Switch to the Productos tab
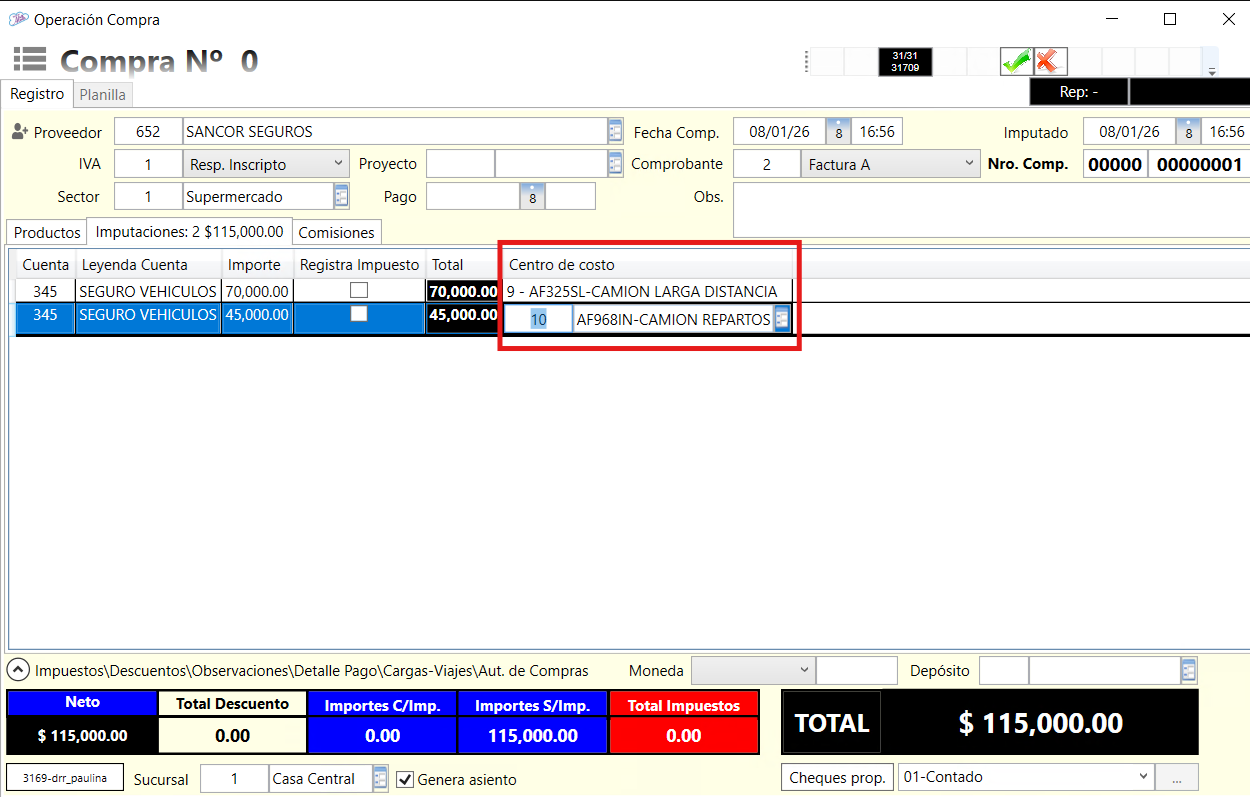The image size is (1250, 797). tap(47, 232)
